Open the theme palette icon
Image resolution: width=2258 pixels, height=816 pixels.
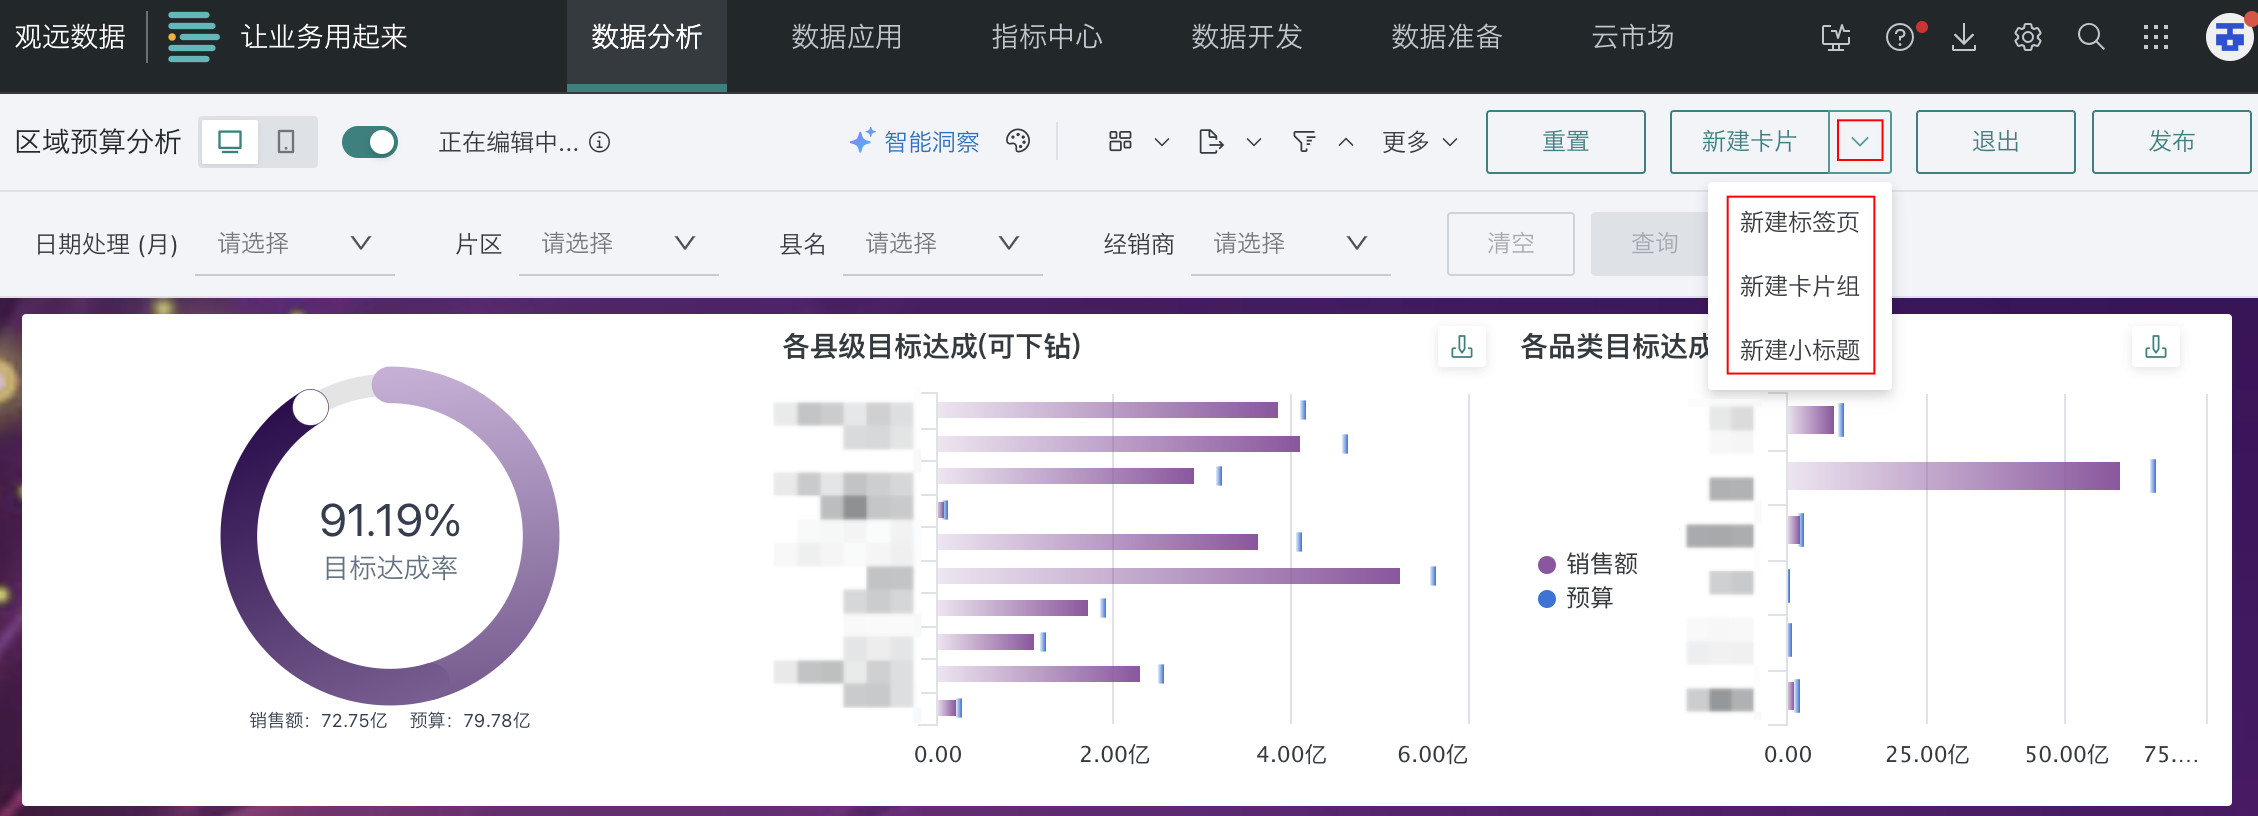coord(1018,141)
